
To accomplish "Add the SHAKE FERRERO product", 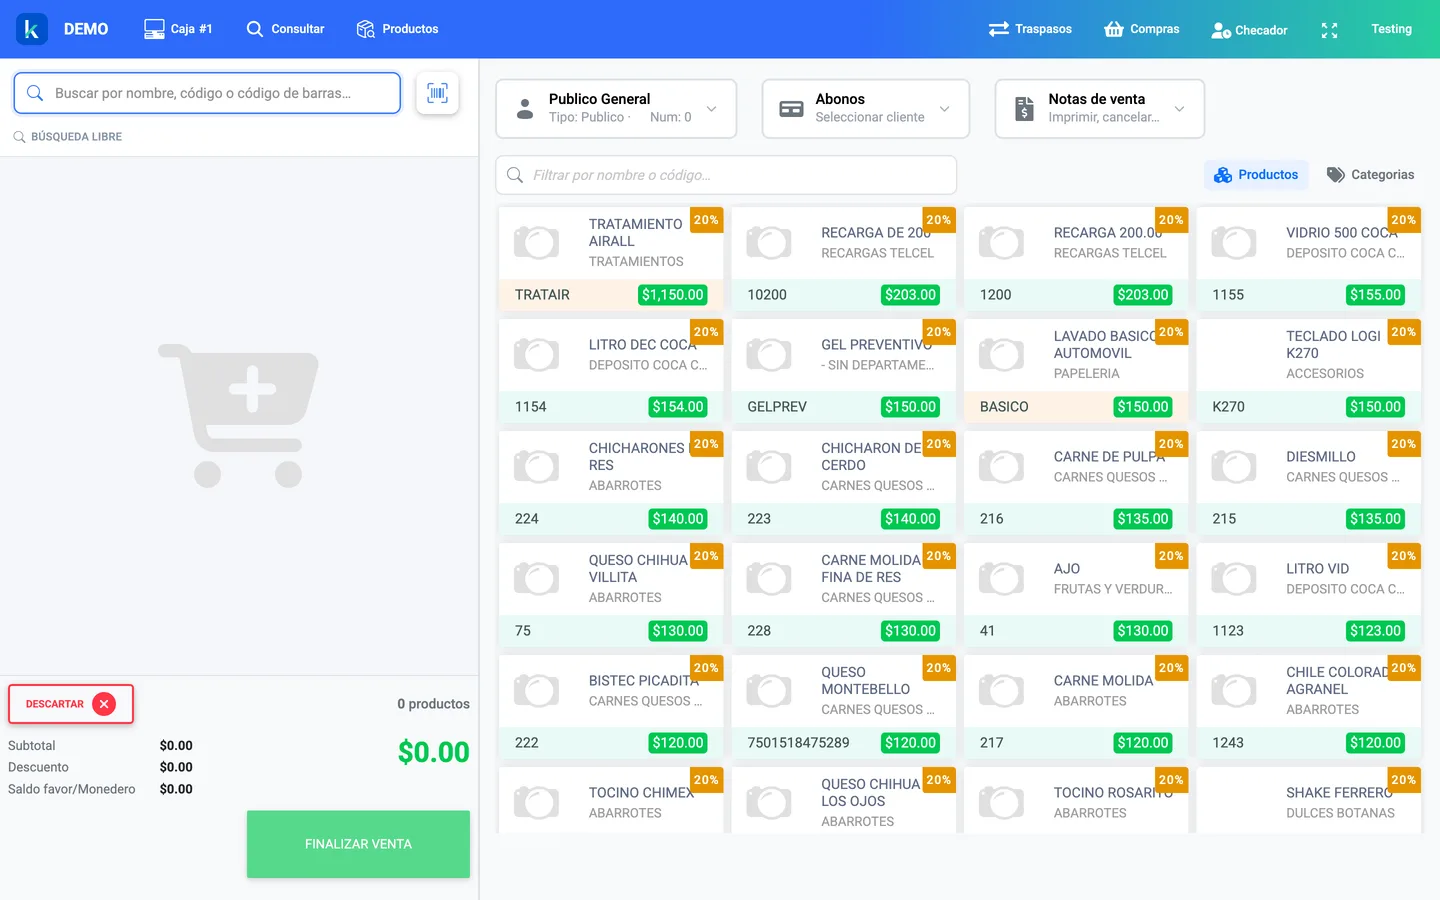I will pyautogui.click(x=1309, y=800).
